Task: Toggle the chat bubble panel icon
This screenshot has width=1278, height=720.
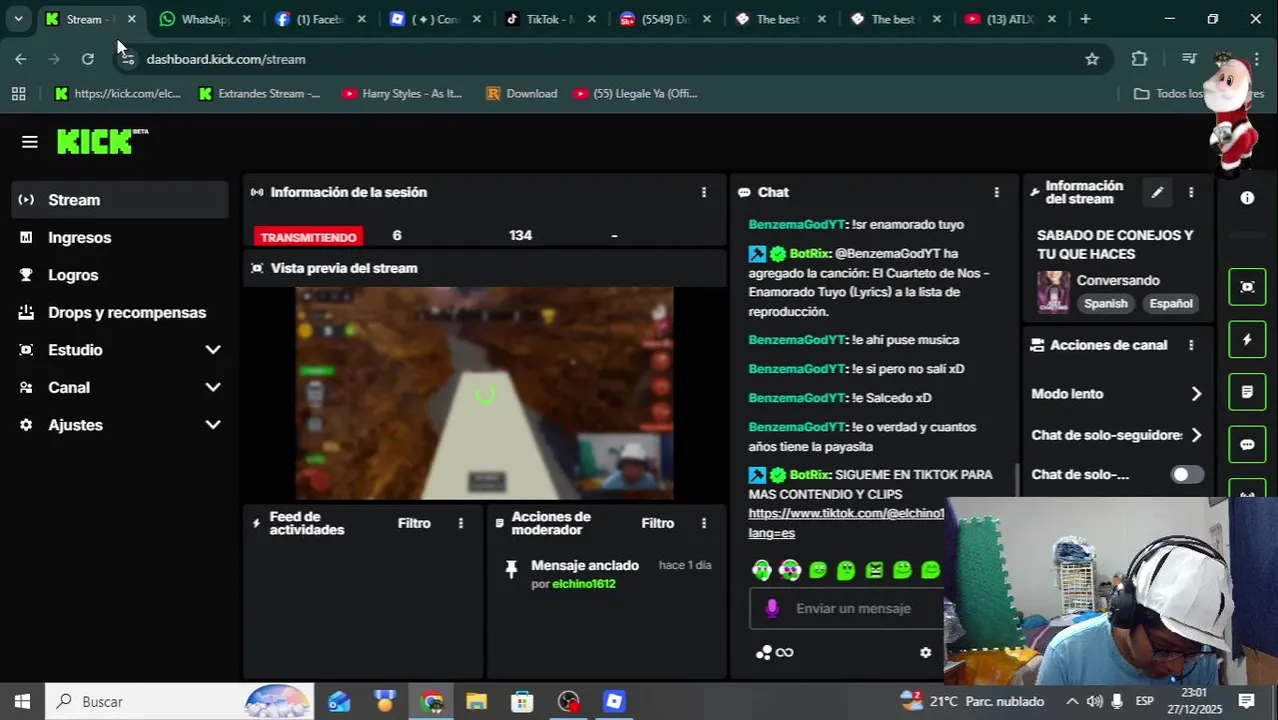Action: coord(1247,445)
